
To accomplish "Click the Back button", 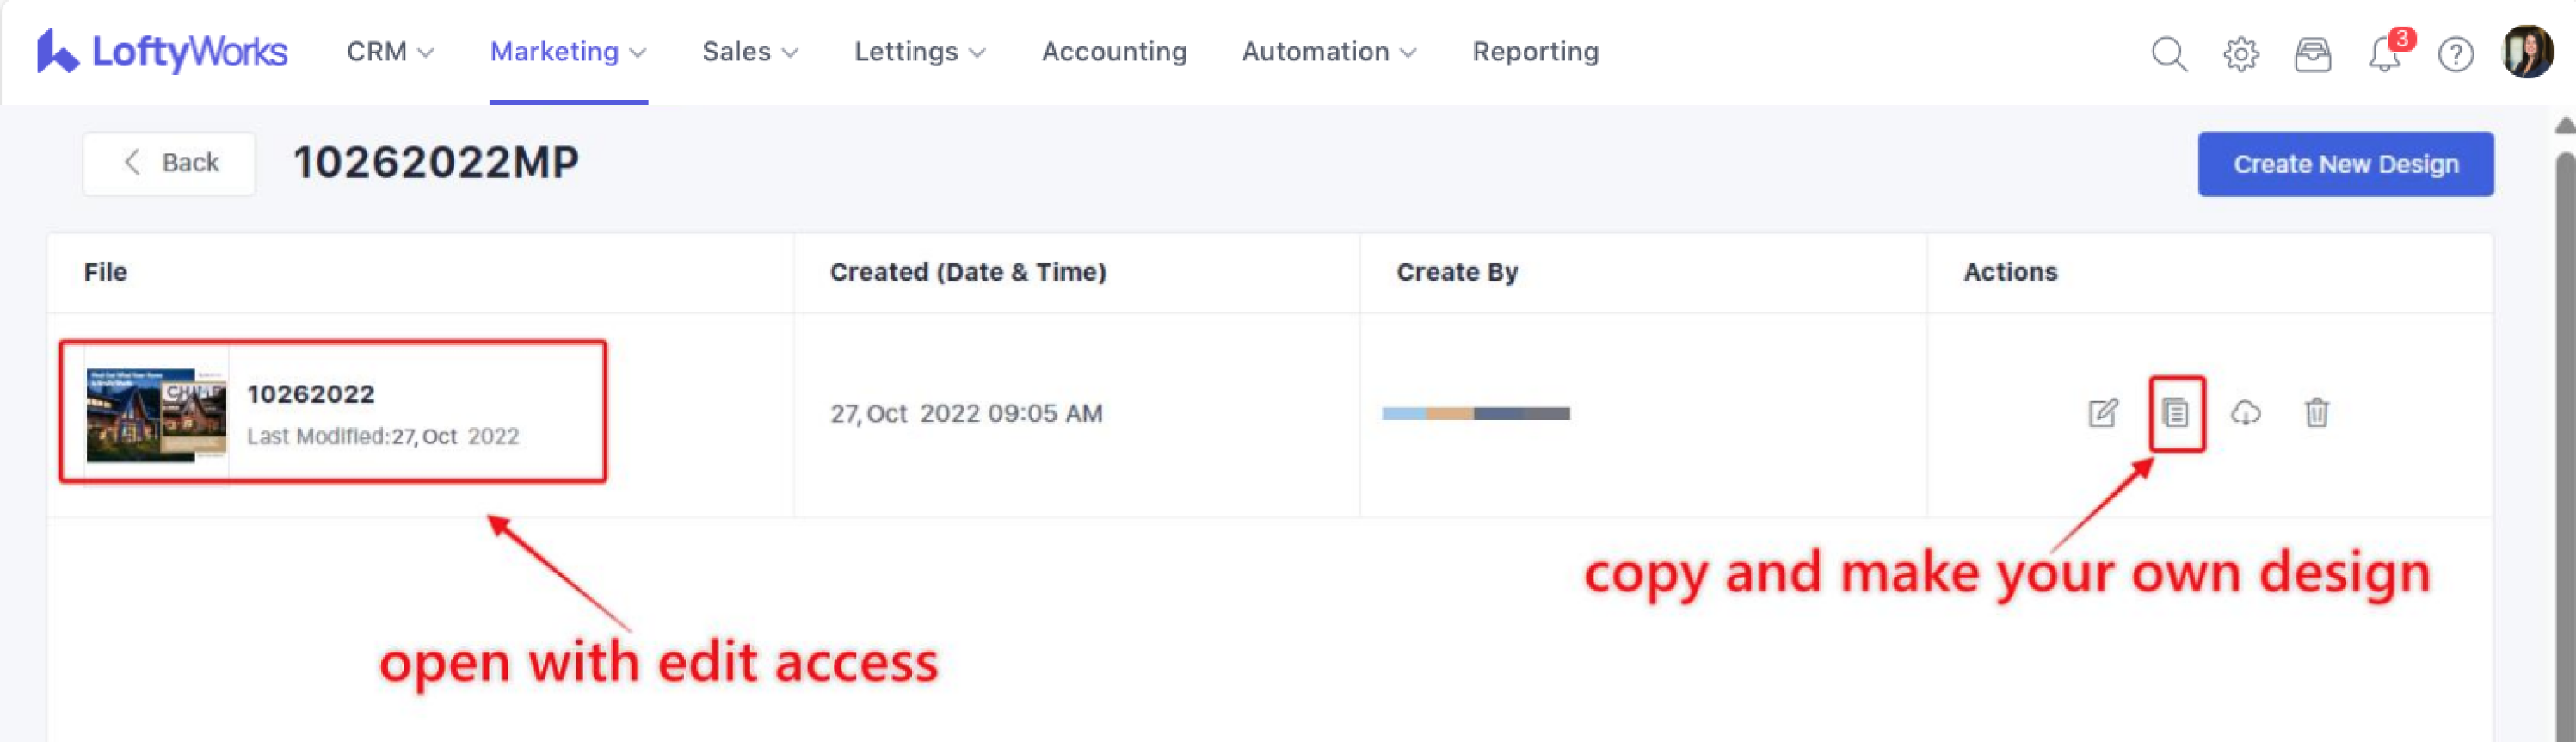I will coord(169,163).
